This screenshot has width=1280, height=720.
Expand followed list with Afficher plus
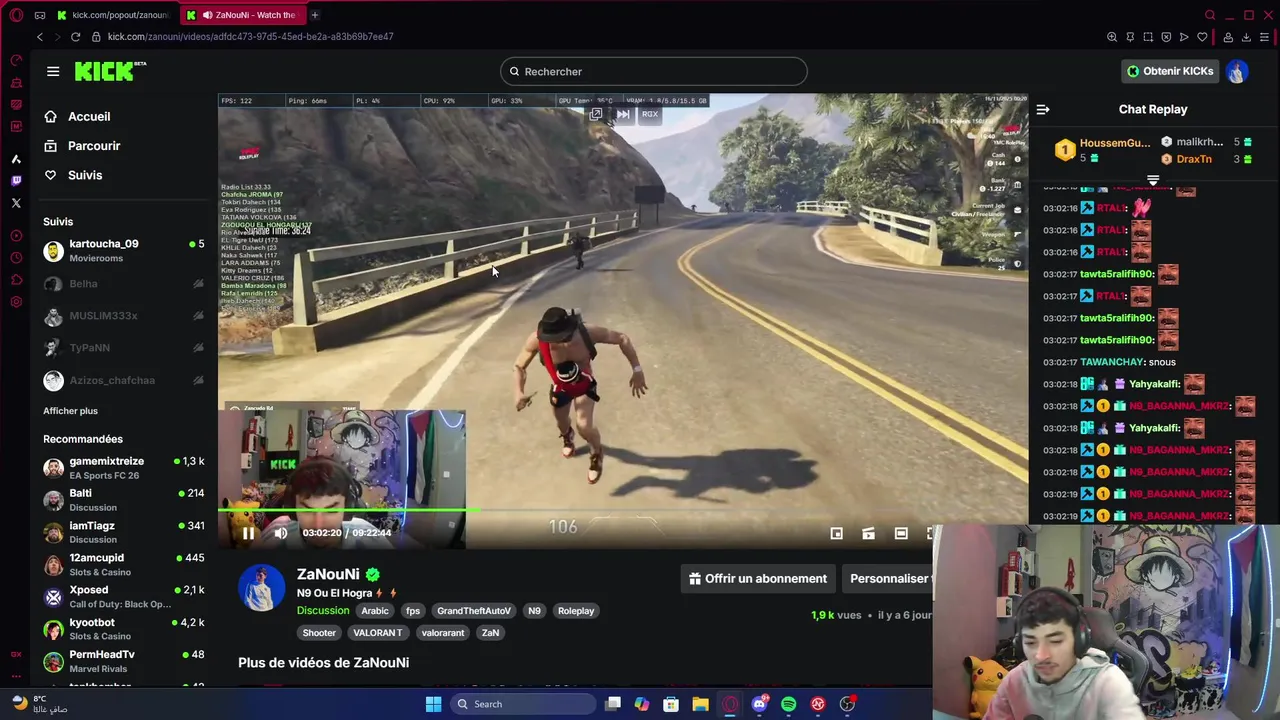[x=70, y=411]
